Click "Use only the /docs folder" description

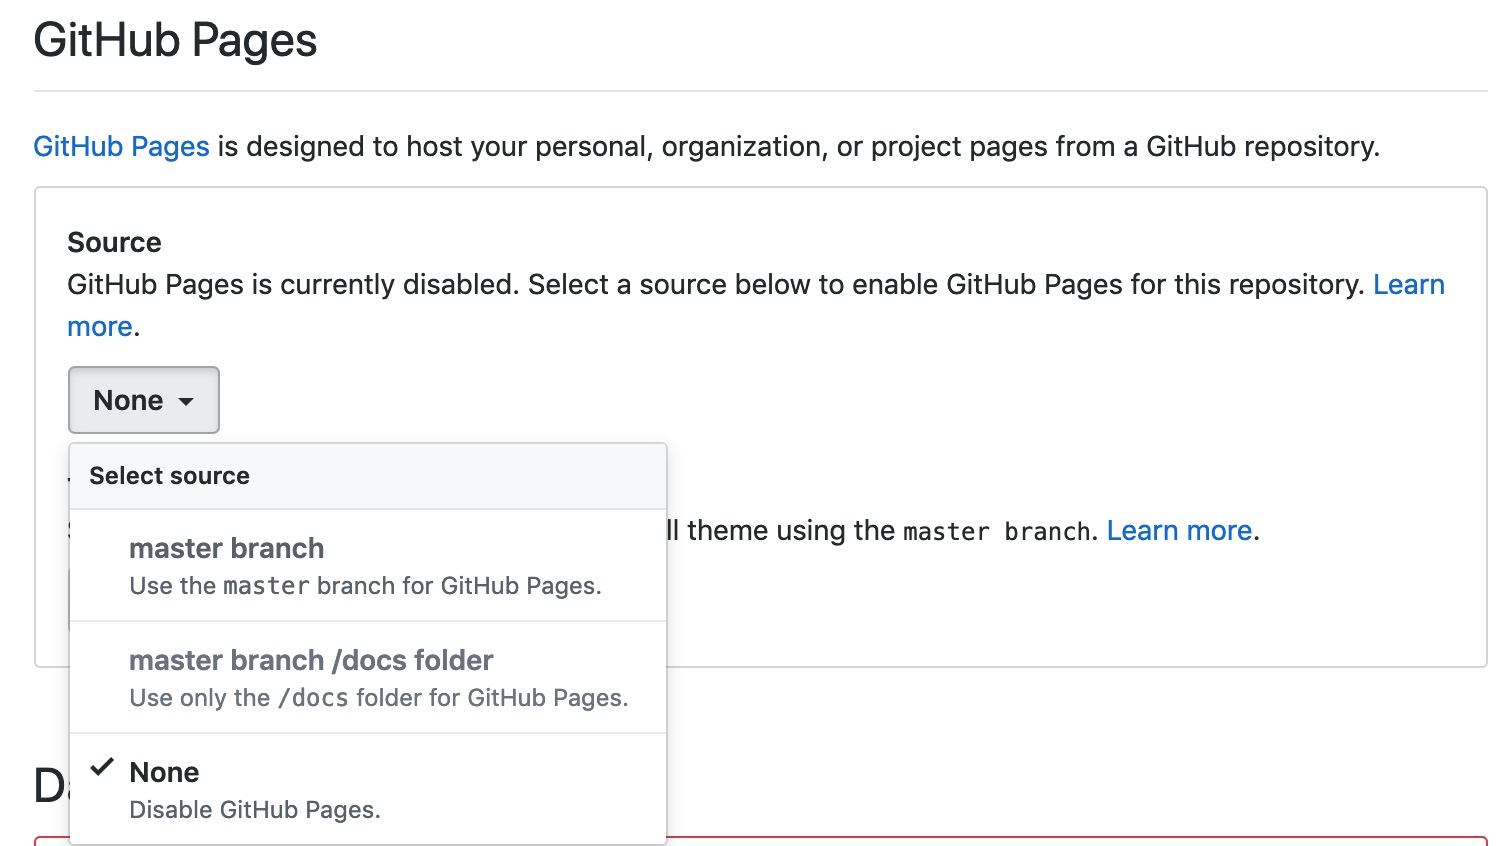pyautogui.click(x=378, y=698)
